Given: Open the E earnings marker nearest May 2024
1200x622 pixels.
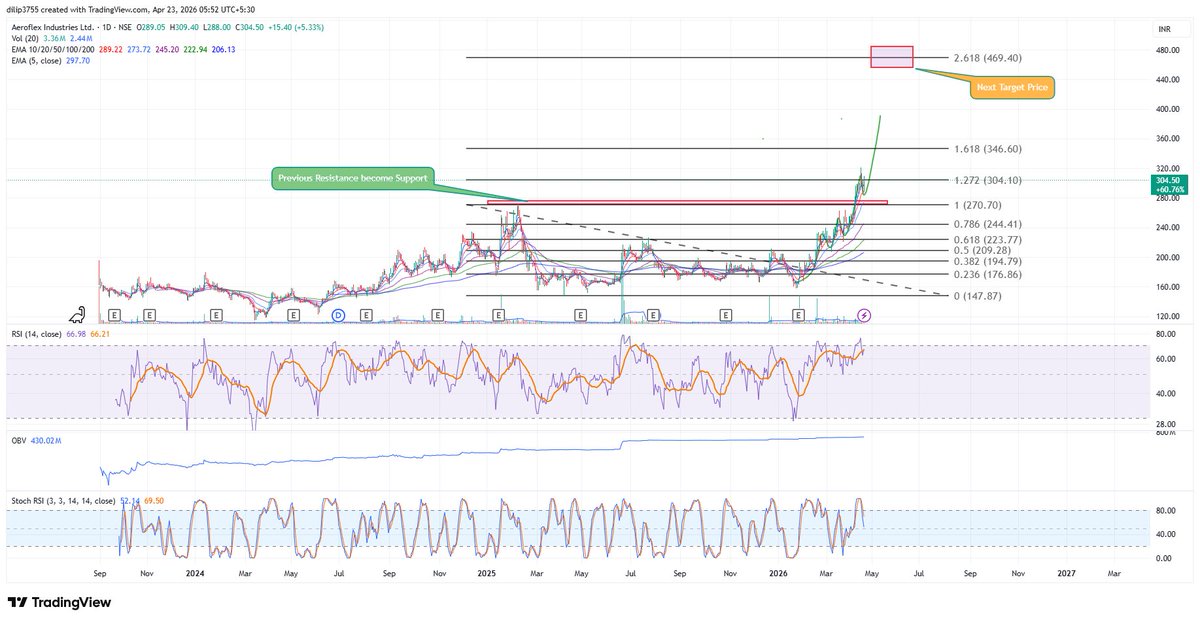Looking at the screenshot, I should pos(293,315).
